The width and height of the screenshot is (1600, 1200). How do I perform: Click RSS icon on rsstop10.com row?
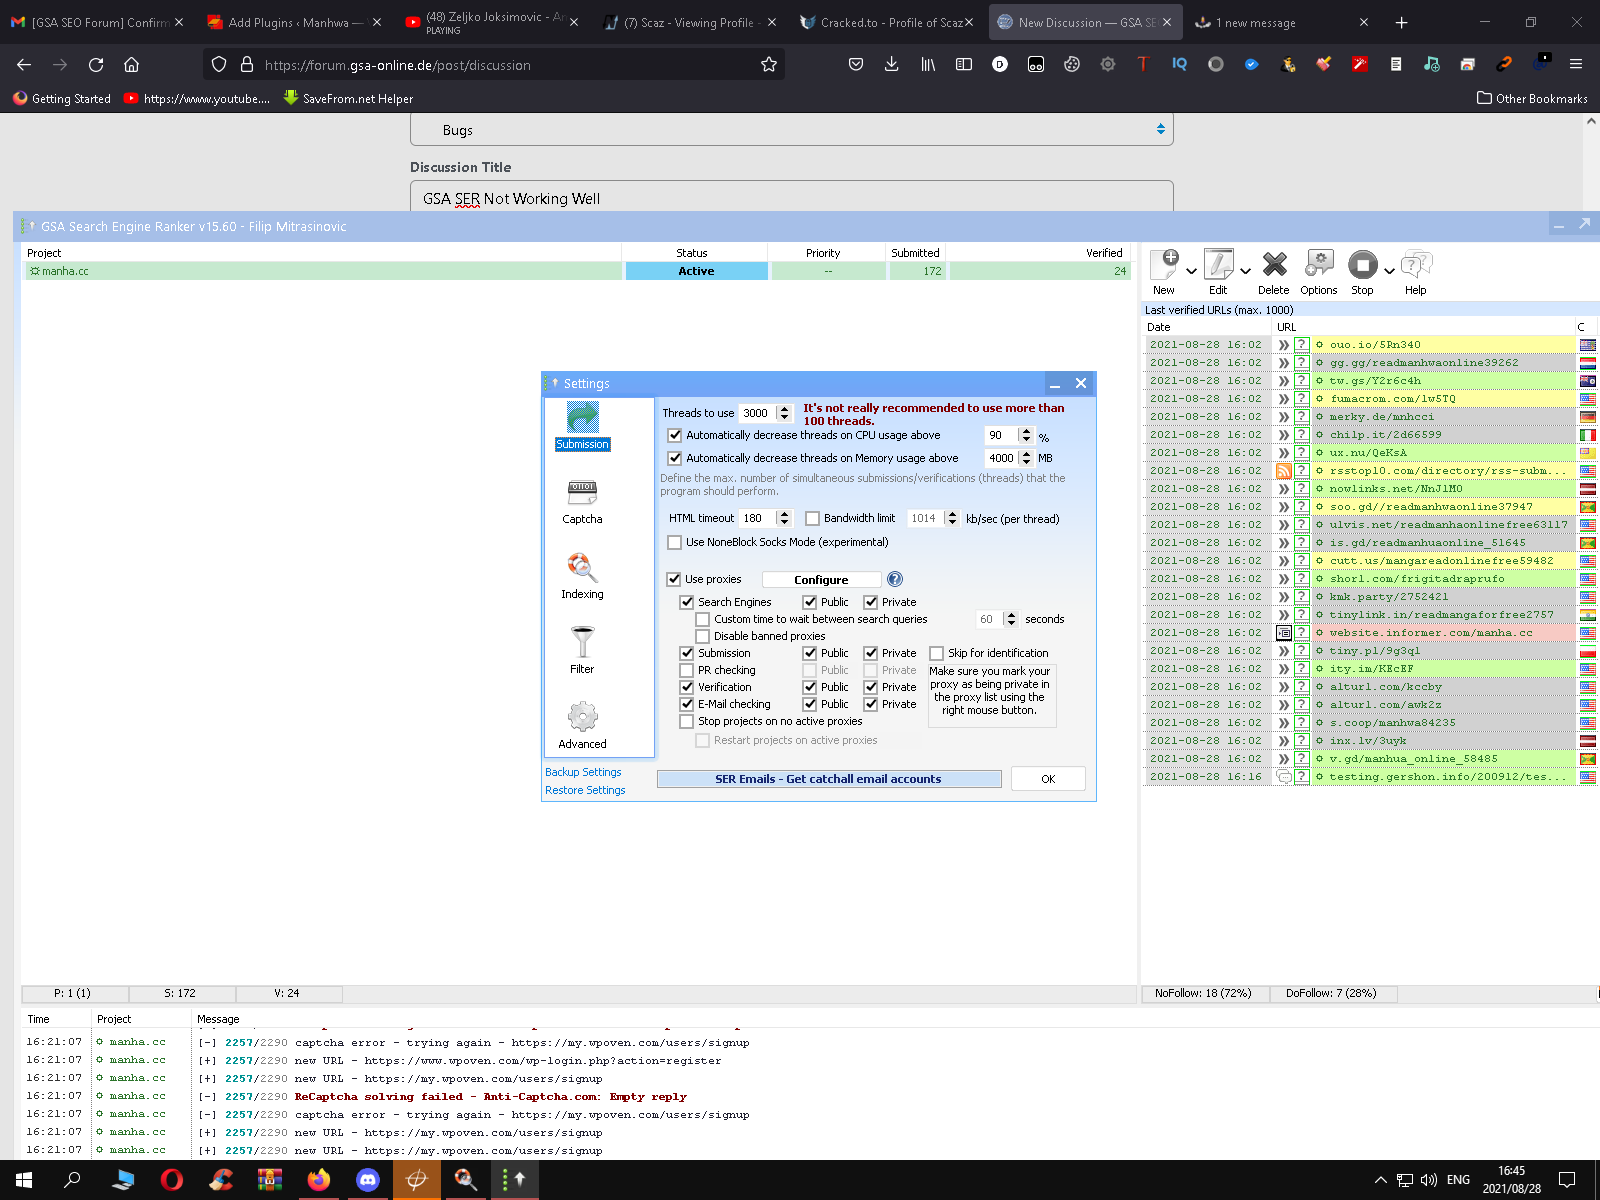point(1283,470)
